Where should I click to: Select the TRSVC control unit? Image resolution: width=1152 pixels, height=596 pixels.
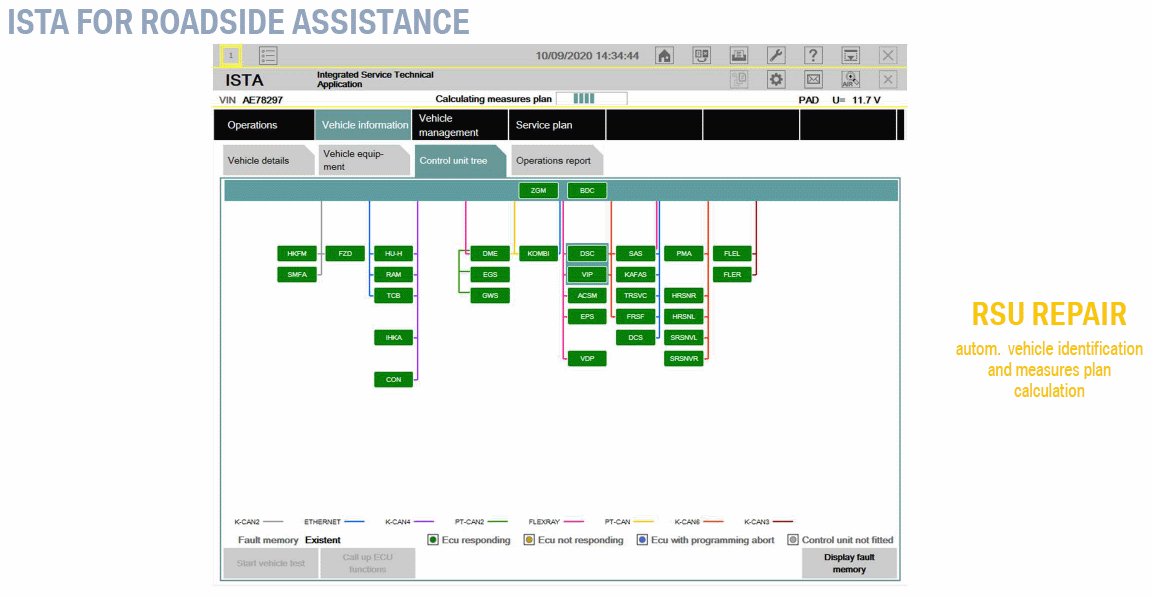(636, 295)
